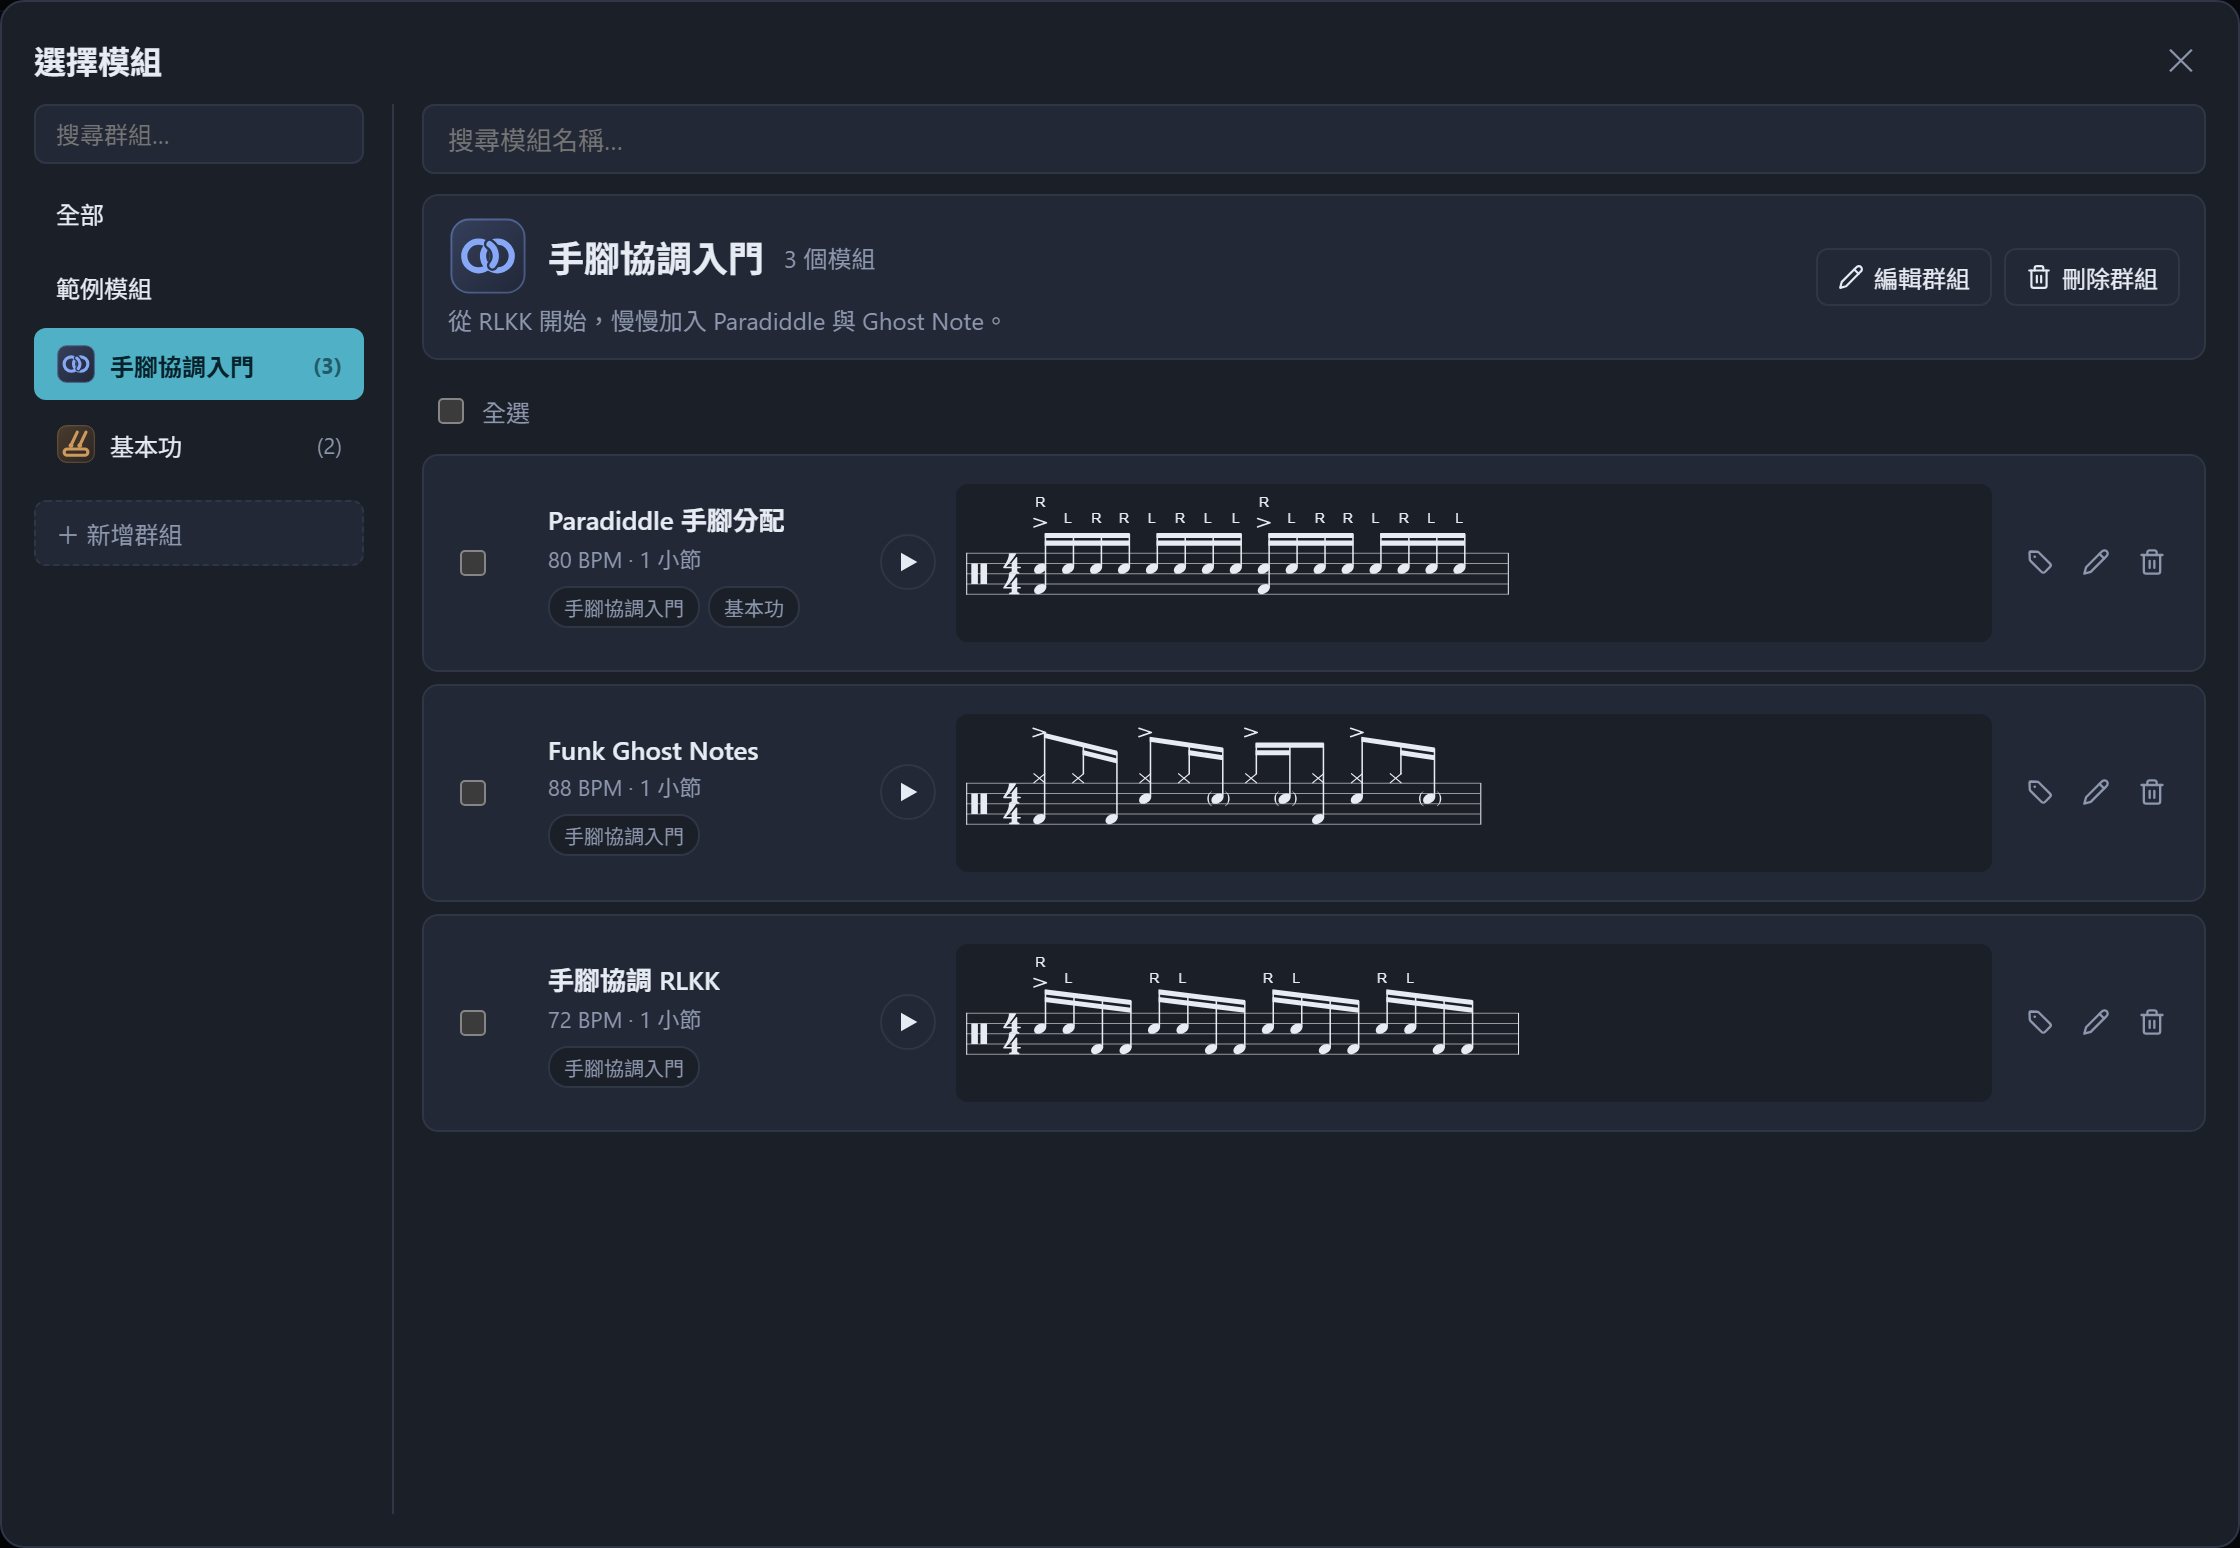
Task: Click the 手腳協調入門 tag on Funk Ghost Notes
Action: [624, 836]
